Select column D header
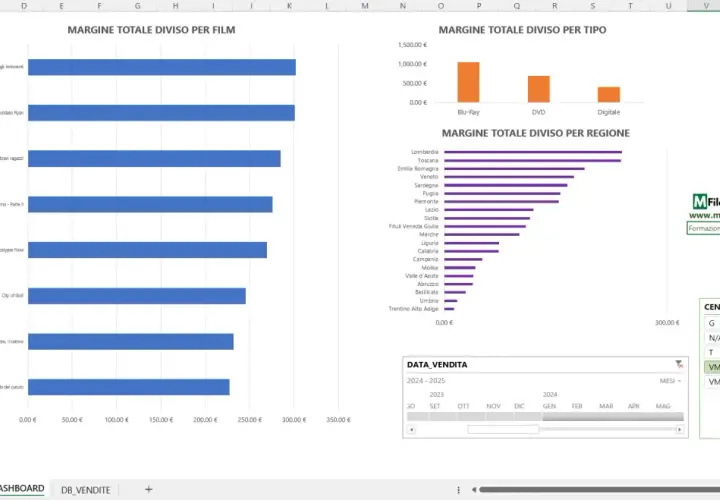The image size is (720, 500). 24,6
